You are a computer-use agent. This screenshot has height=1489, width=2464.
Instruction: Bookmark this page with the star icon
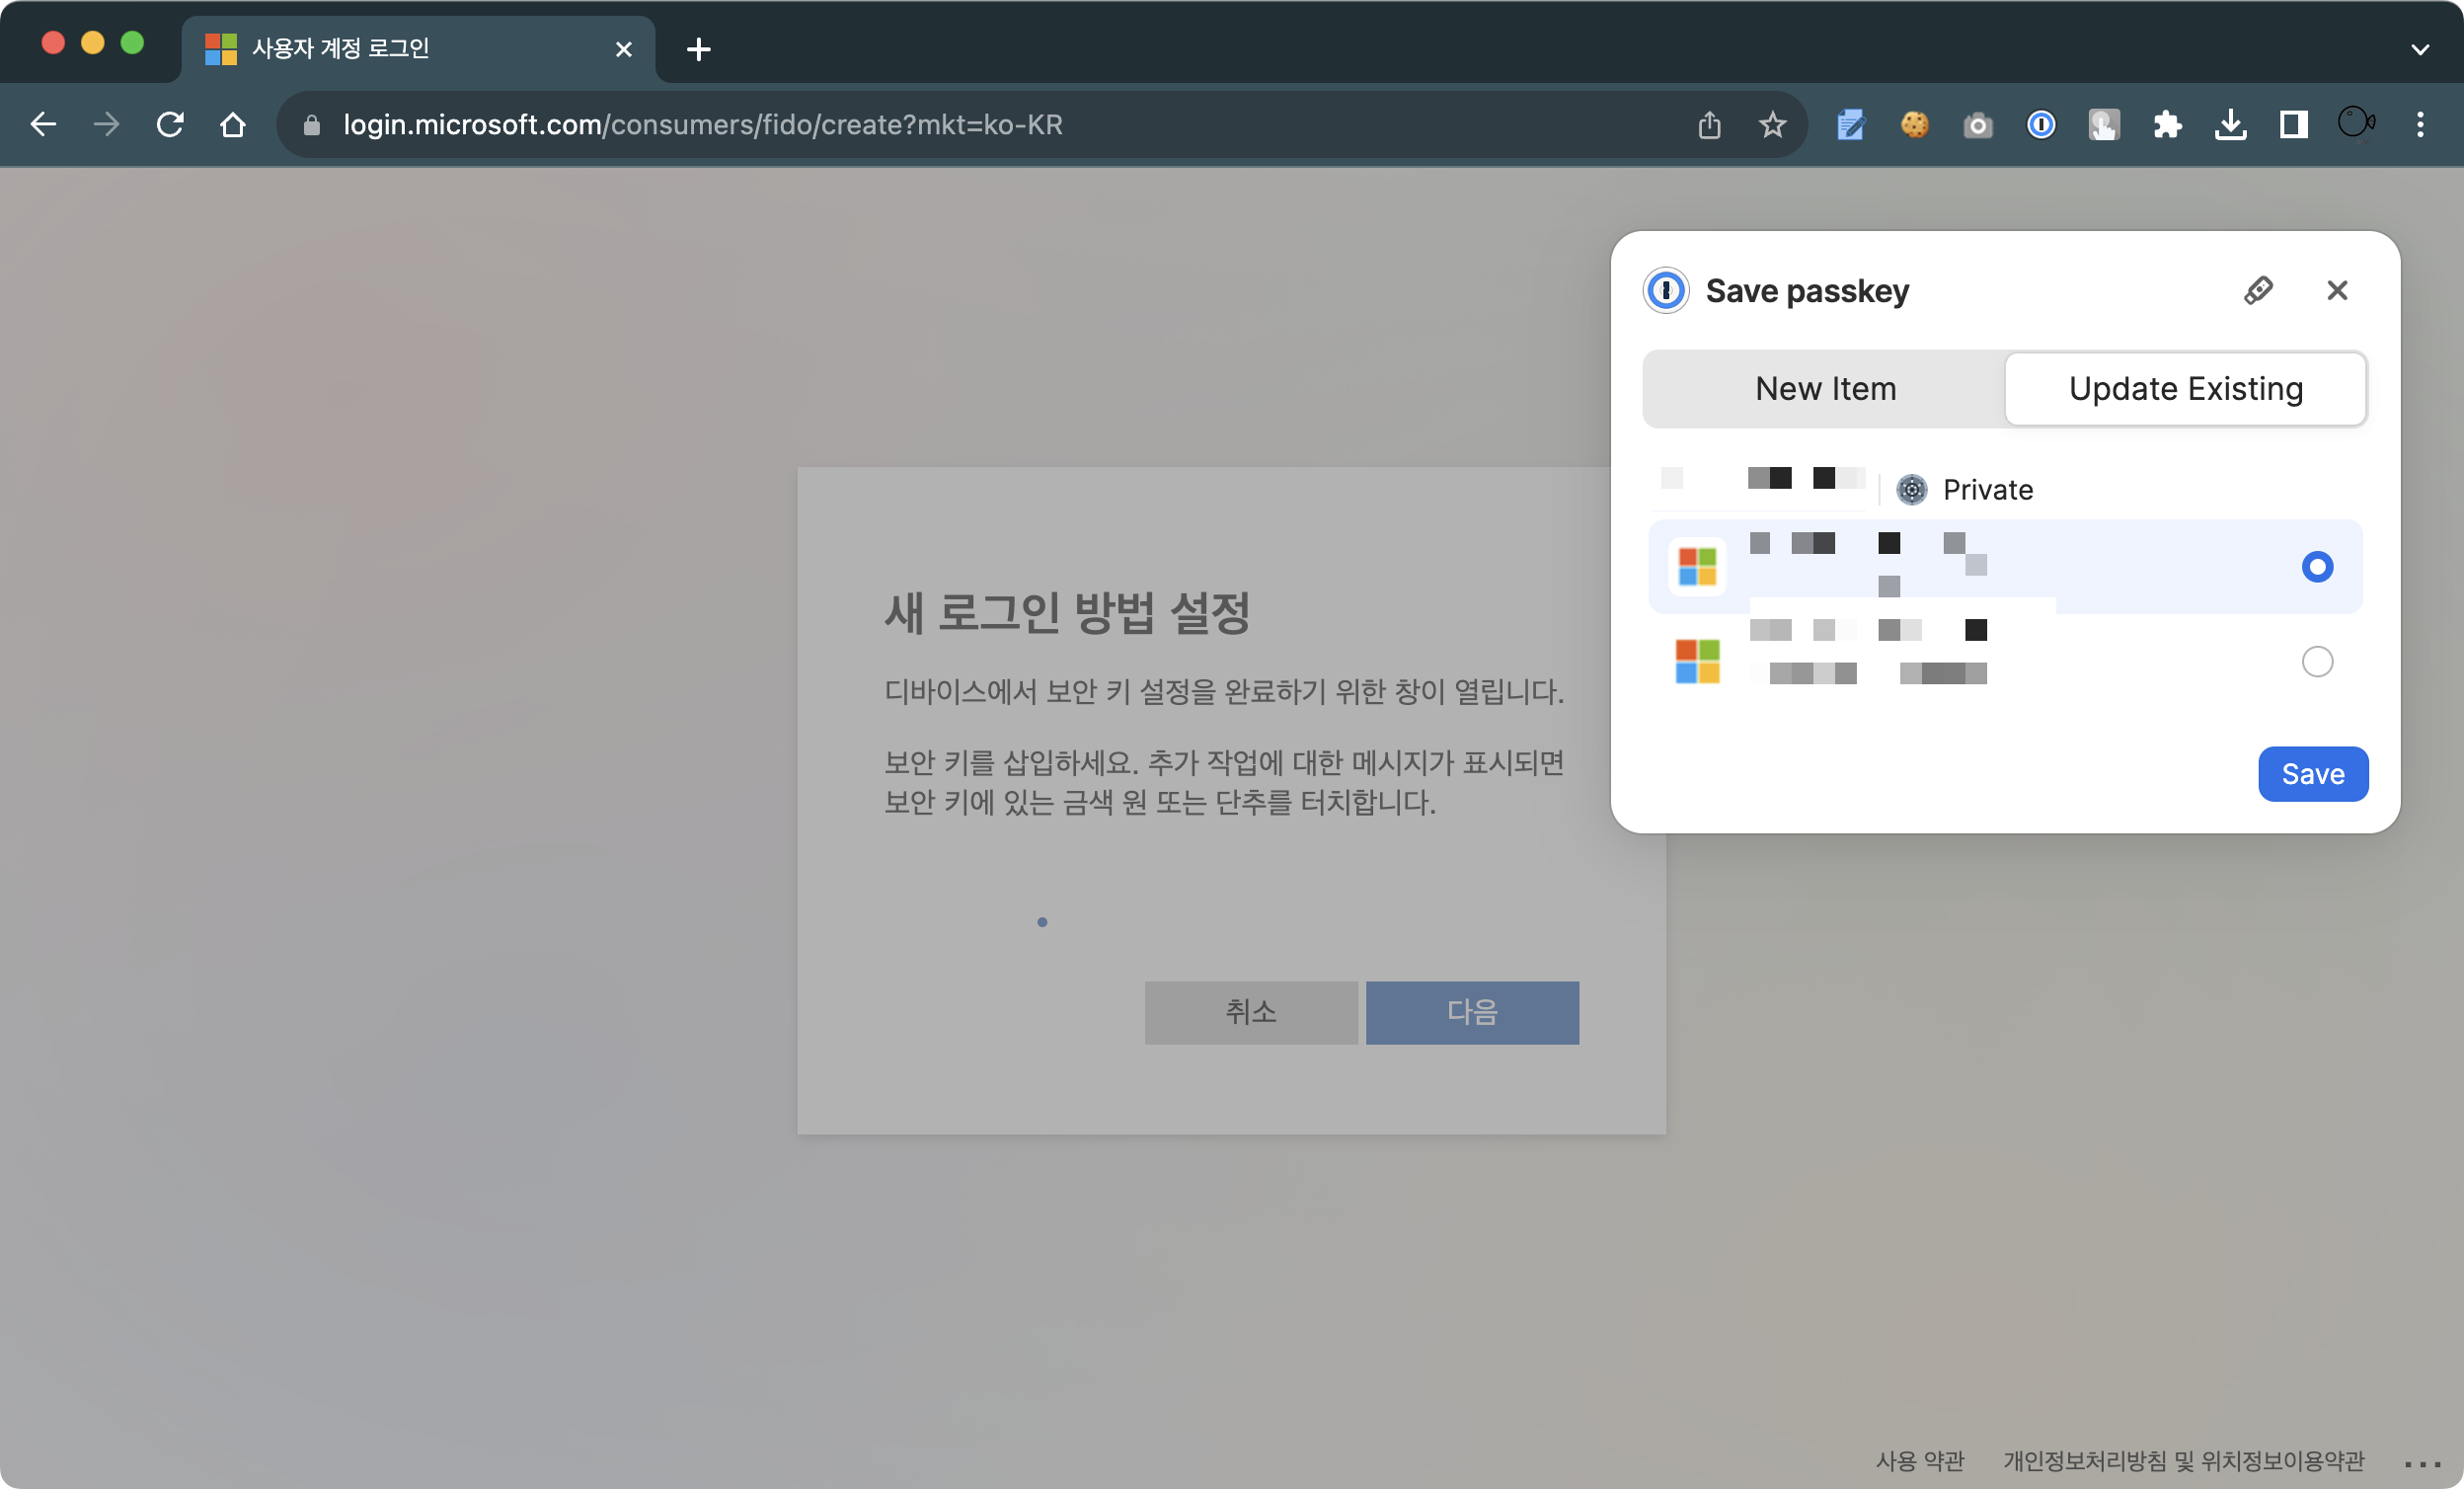point(1772,125)
